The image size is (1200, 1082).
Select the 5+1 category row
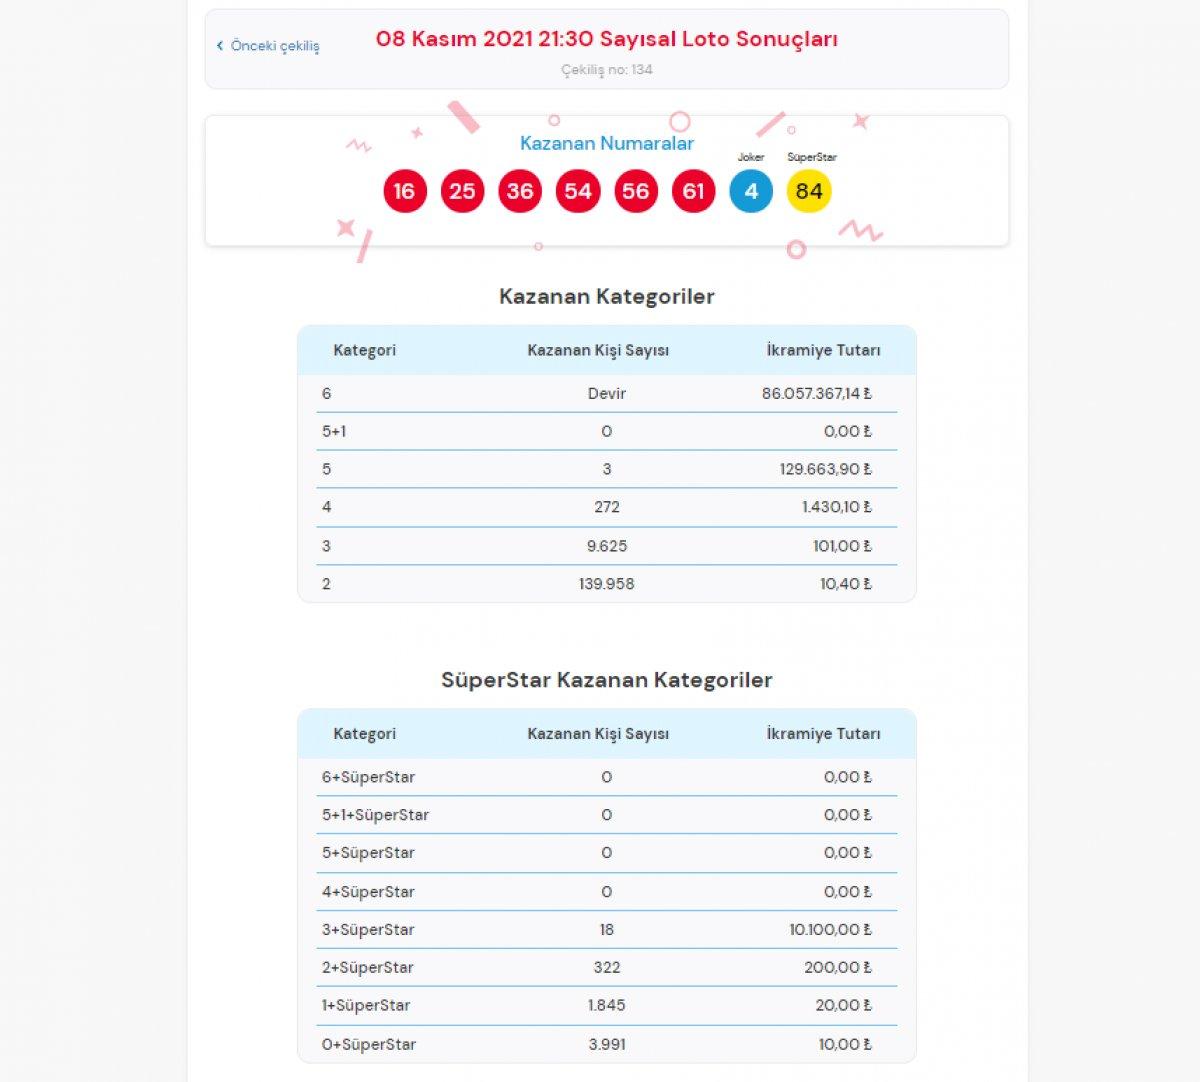click(606, 431)
